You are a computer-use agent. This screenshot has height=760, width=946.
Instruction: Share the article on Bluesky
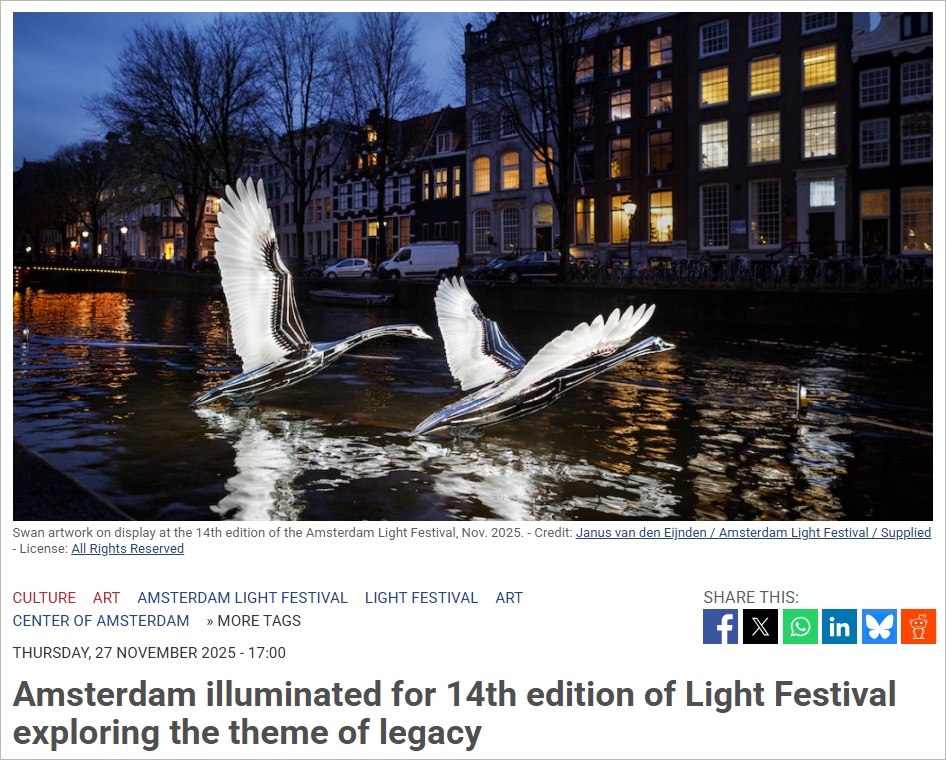(x=879, y=626)
